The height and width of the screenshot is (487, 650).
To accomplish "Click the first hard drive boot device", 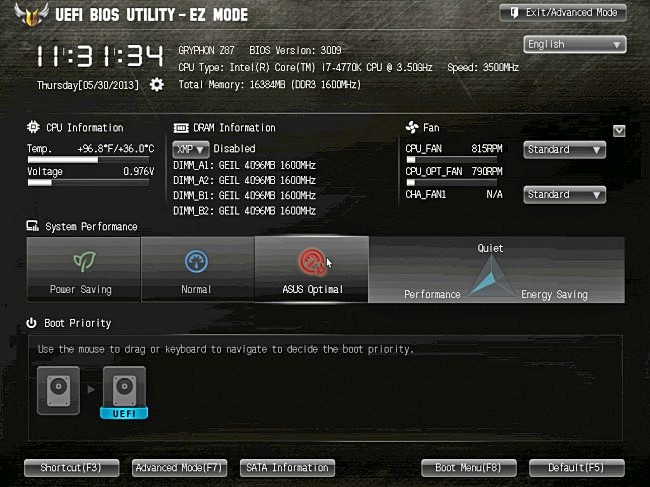I will tap(58, 390).
